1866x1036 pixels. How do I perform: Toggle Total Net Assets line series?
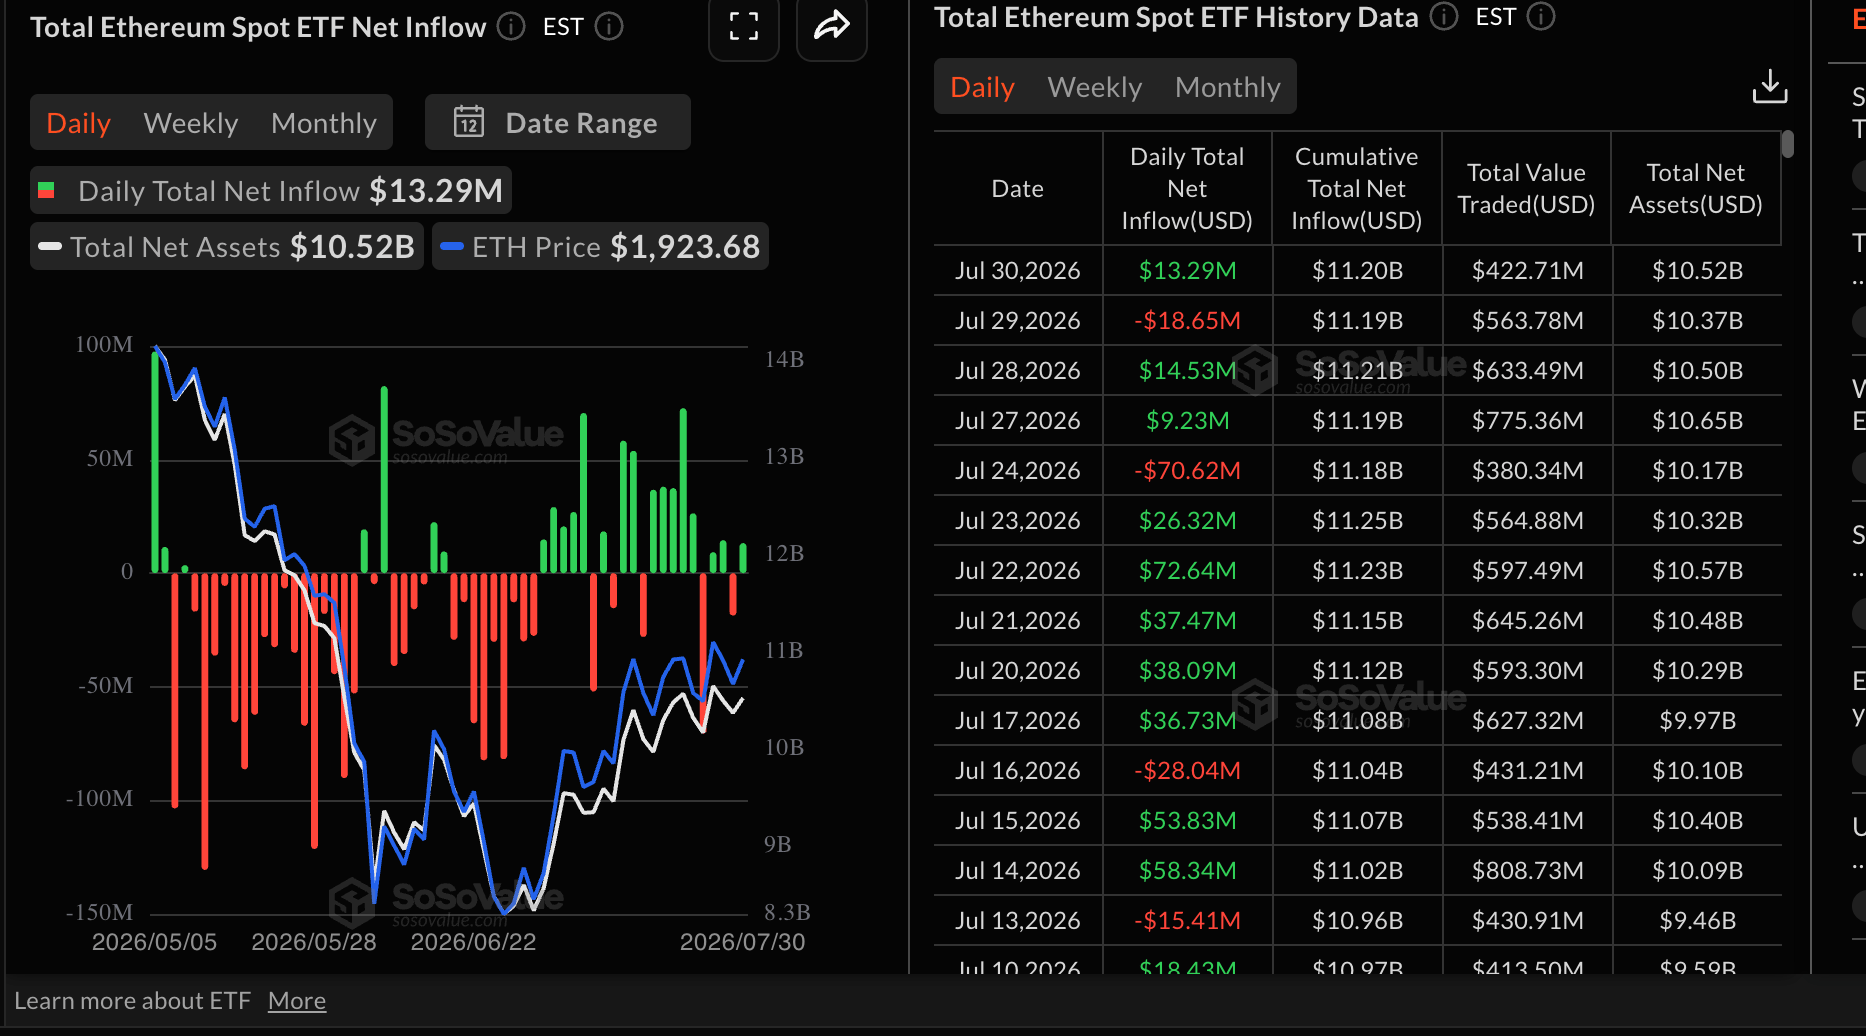[227, 246]
